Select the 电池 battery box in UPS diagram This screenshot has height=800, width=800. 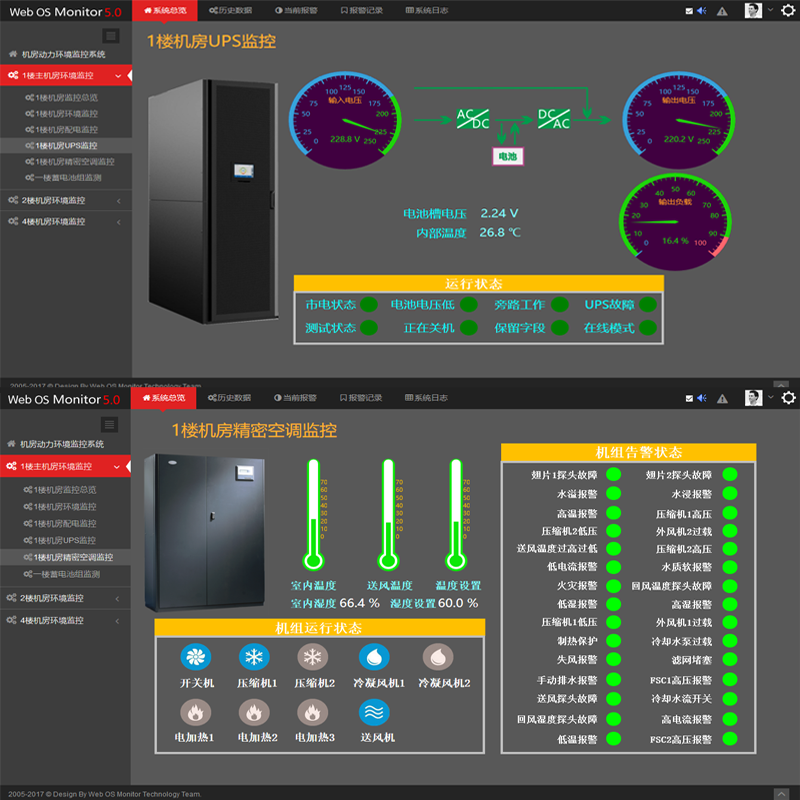pos(508,156)
